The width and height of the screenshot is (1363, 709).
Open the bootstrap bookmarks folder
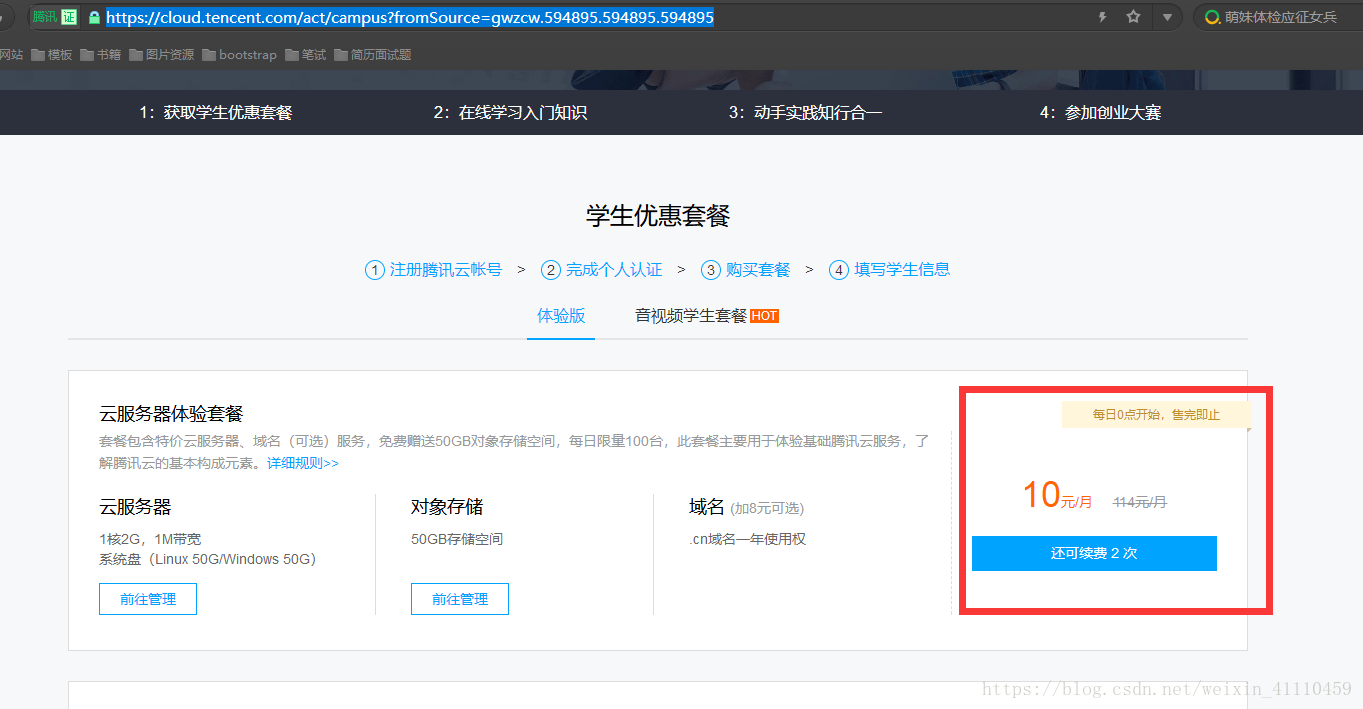[239, 55]
